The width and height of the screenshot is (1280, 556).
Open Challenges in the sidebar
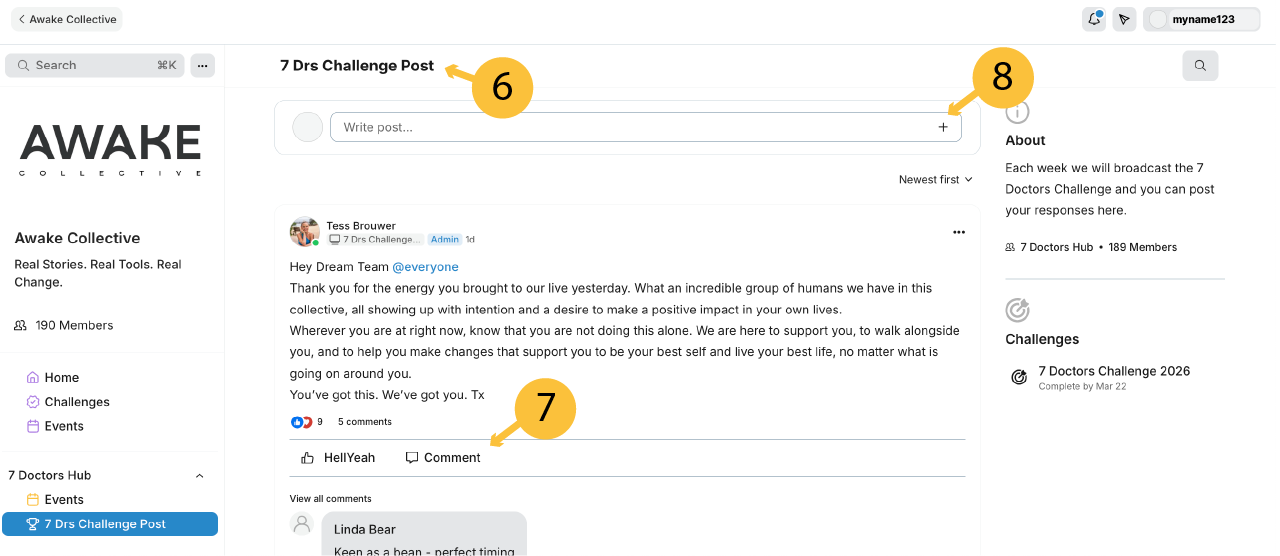click(77, 402)
